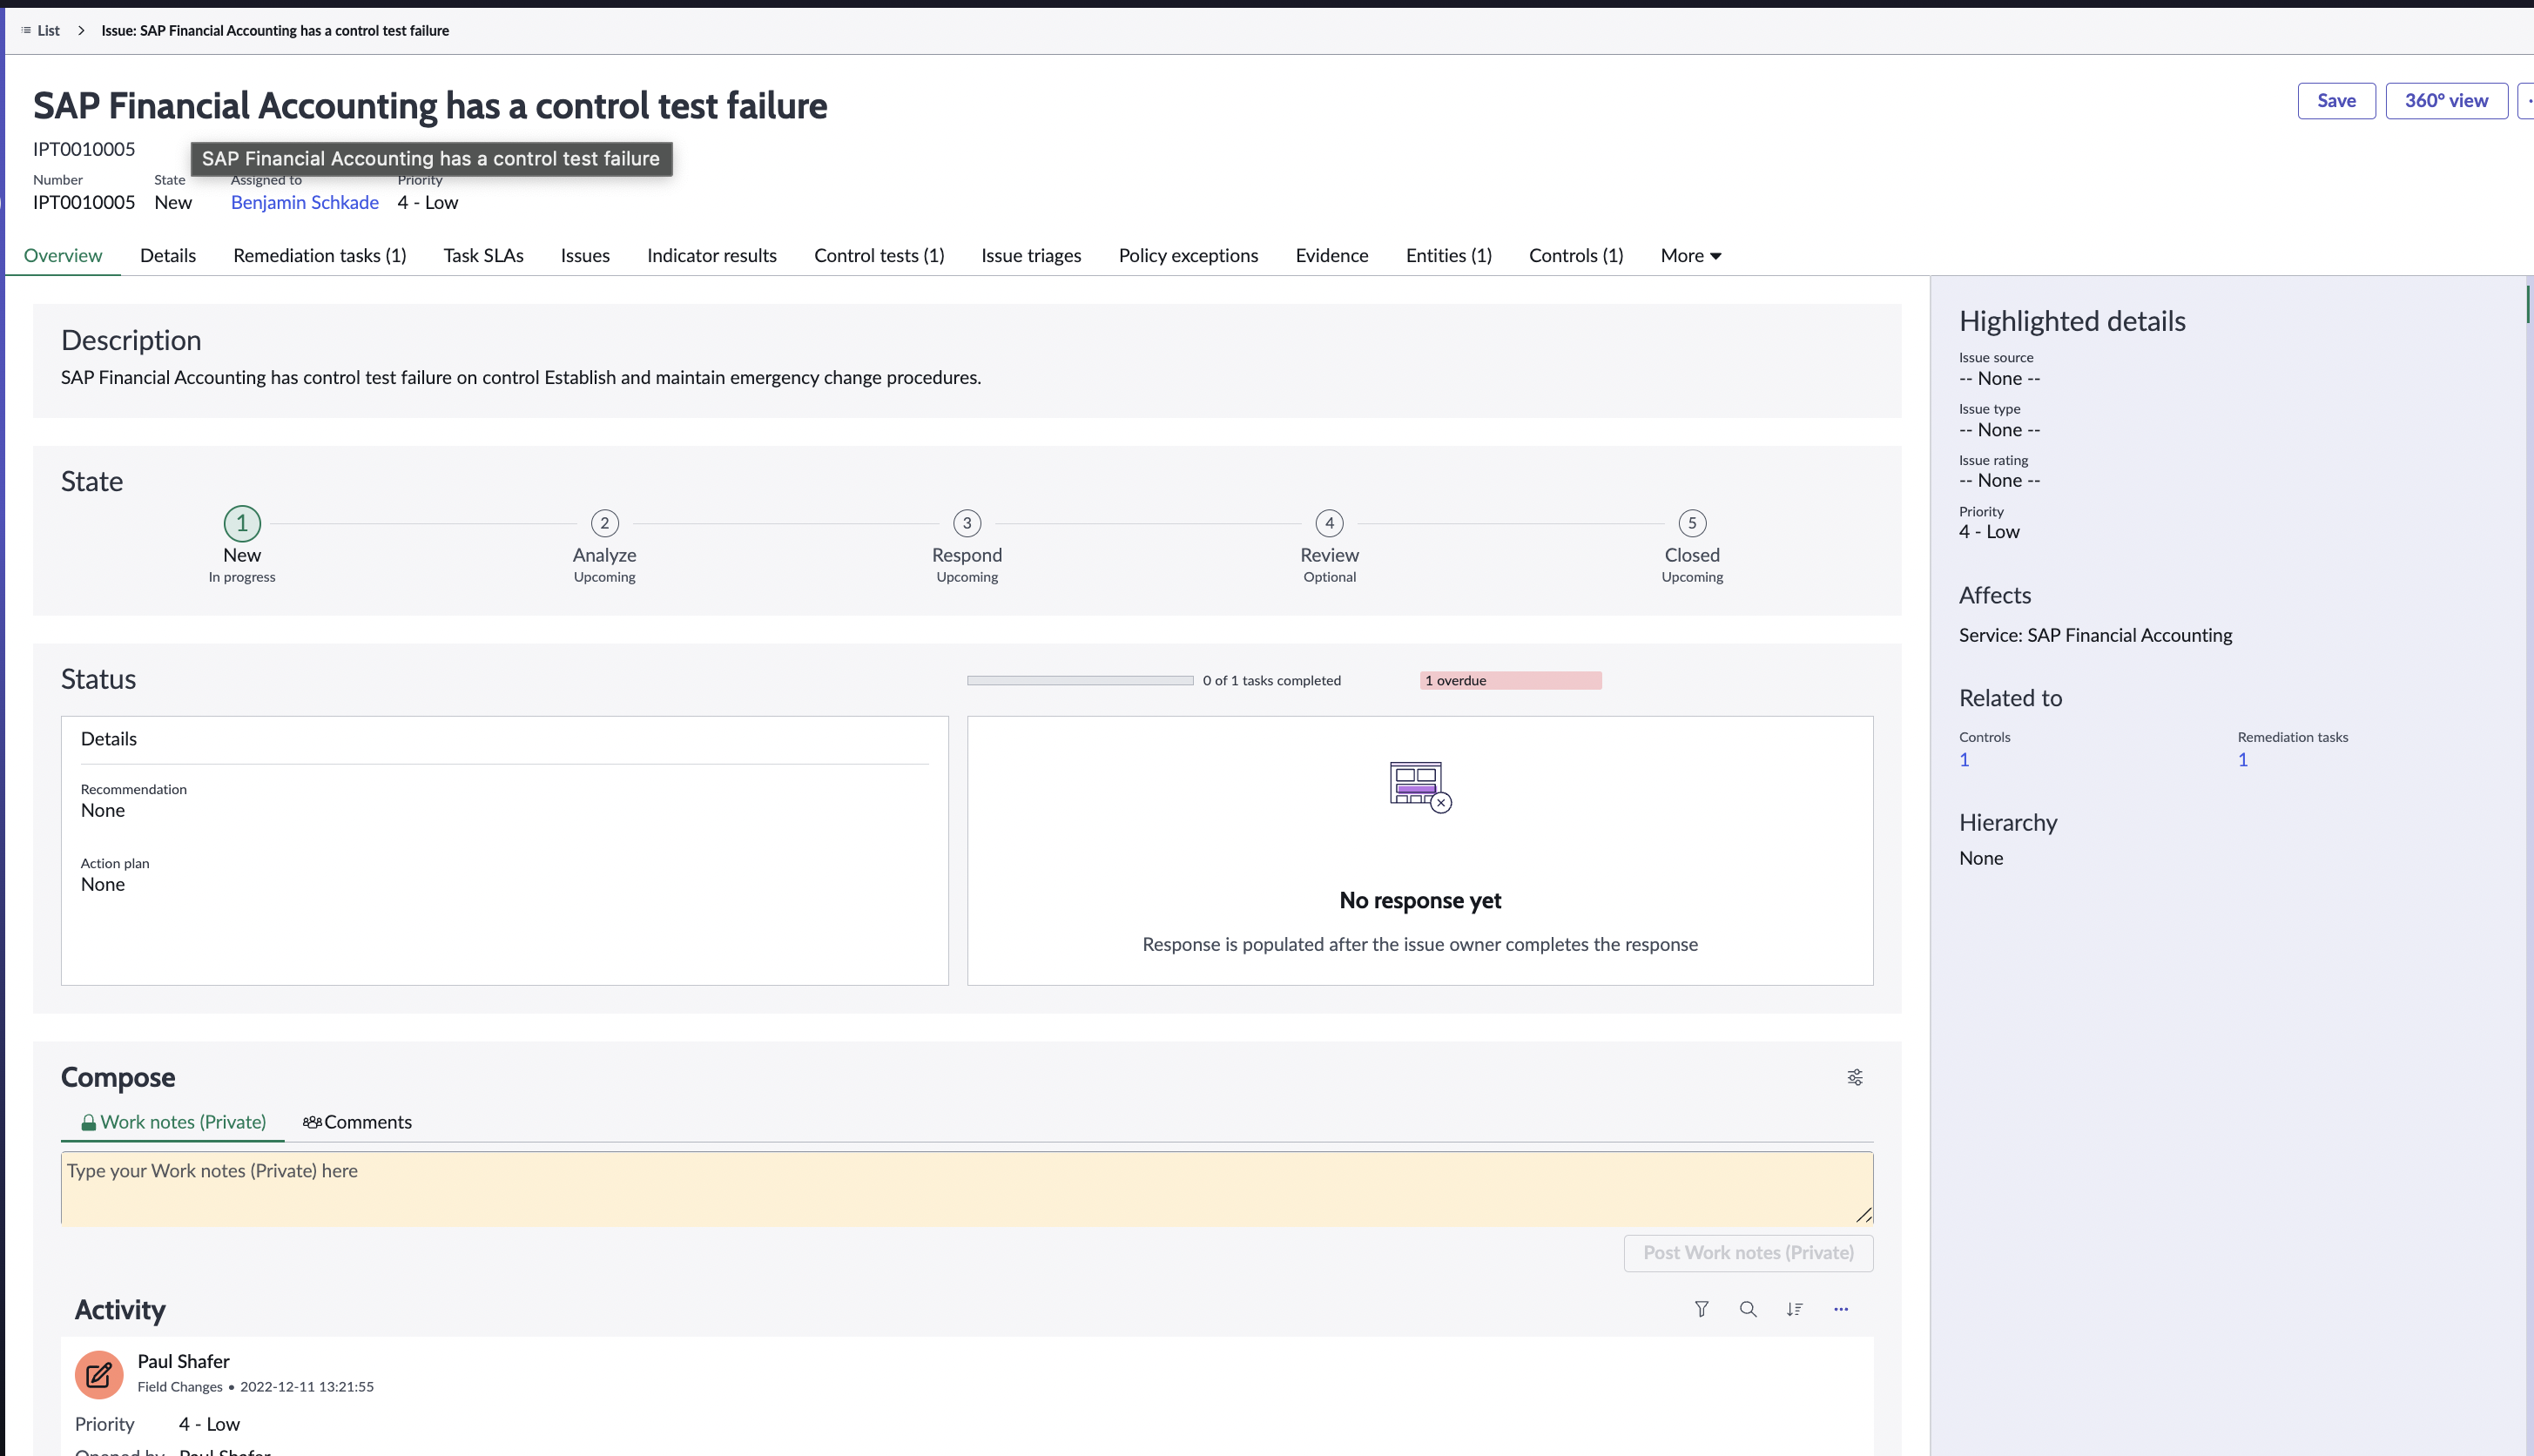Viewport: 2534px width, 1456px height.
Task: Click activity timestamp 2022-12-11 13:21:55
Action: (x=307, y=1387)
